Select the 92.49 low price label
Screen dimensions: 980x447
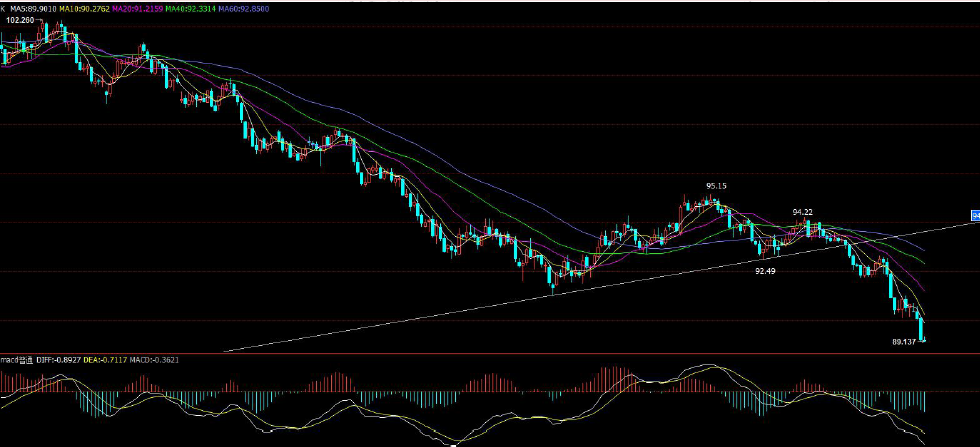(x=766, y=270)
